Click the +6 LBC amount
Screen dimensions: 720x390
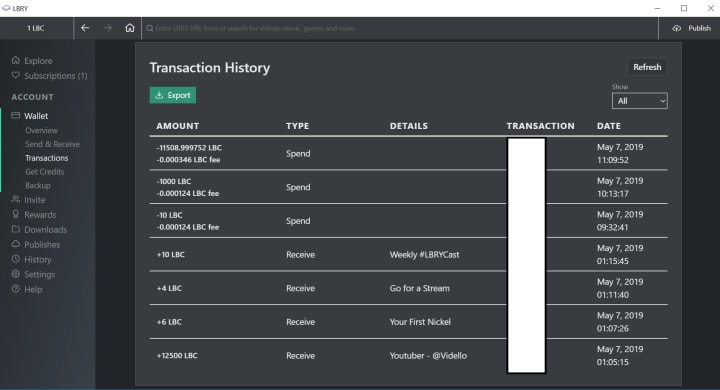169,322
